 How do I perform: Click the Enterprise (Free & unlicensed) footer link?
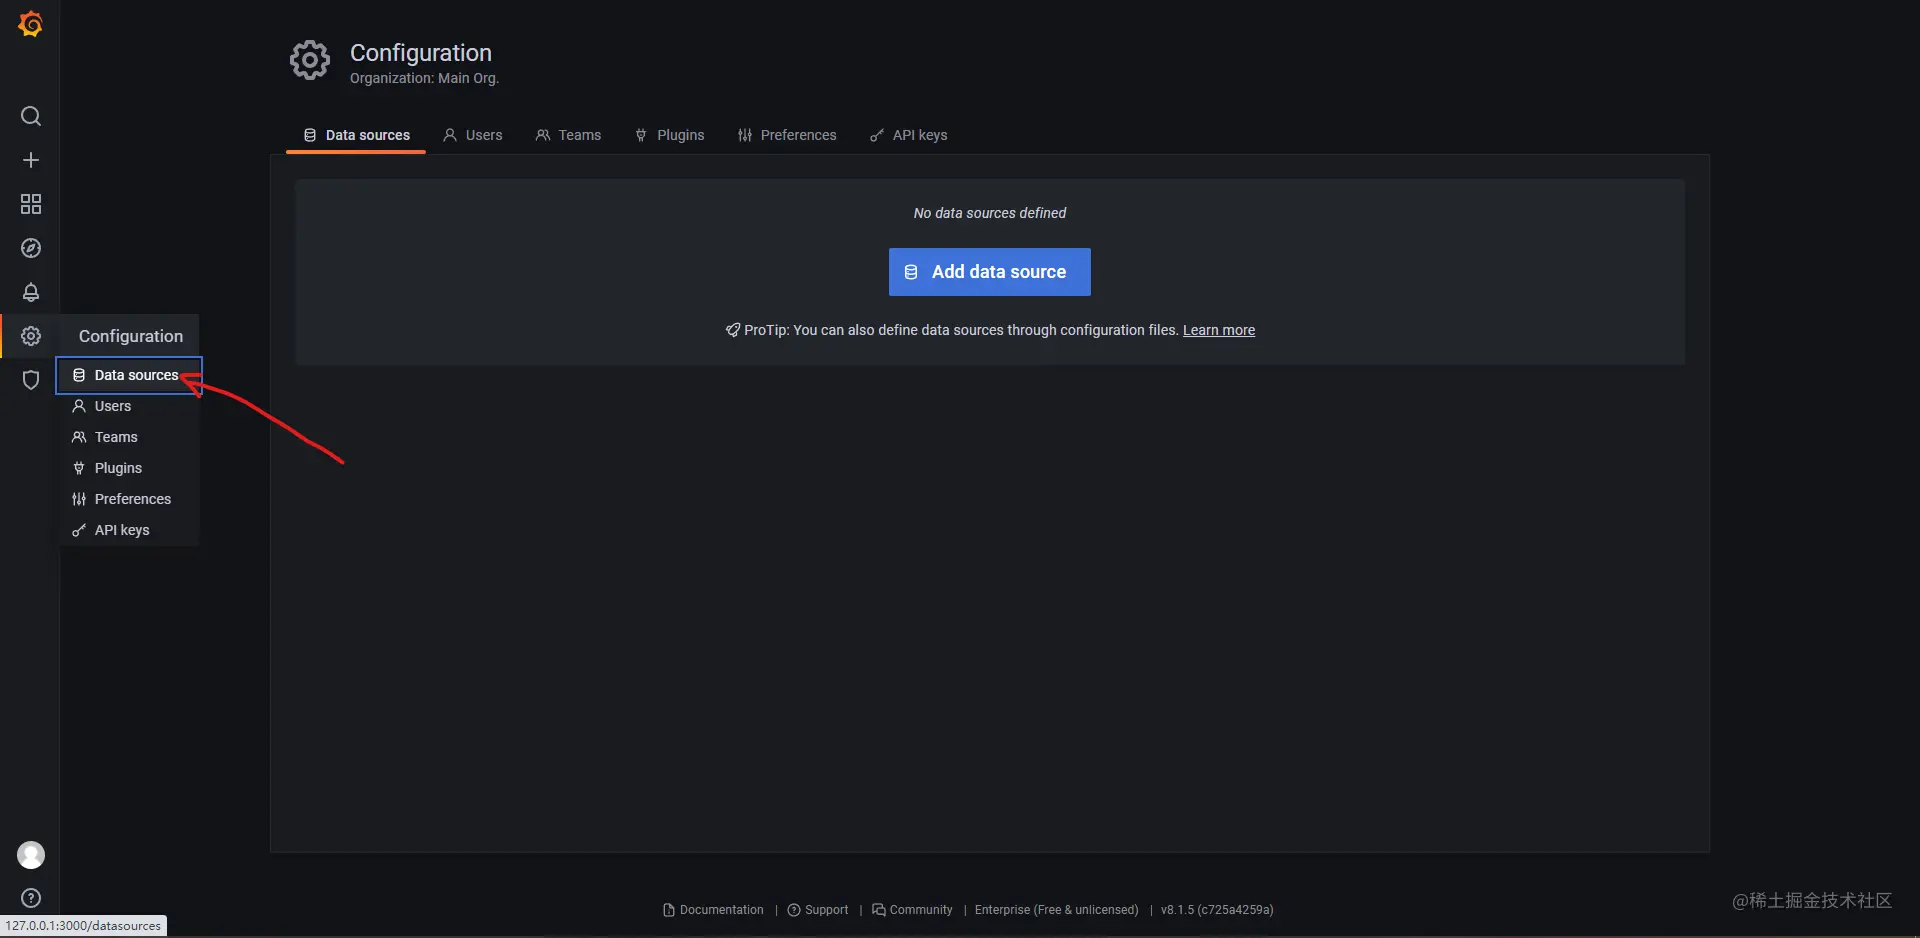pyautogui.click(x=1057, y=910)
